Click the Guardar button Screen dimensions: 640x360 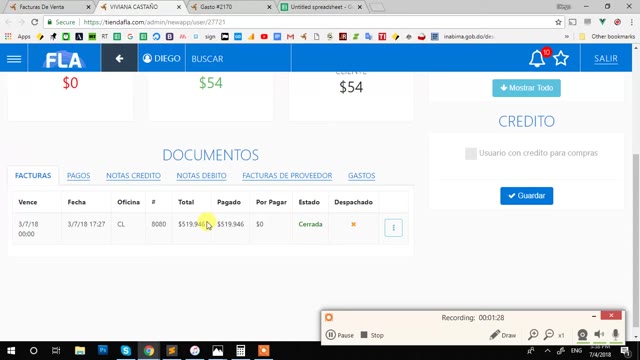(527, 196)
